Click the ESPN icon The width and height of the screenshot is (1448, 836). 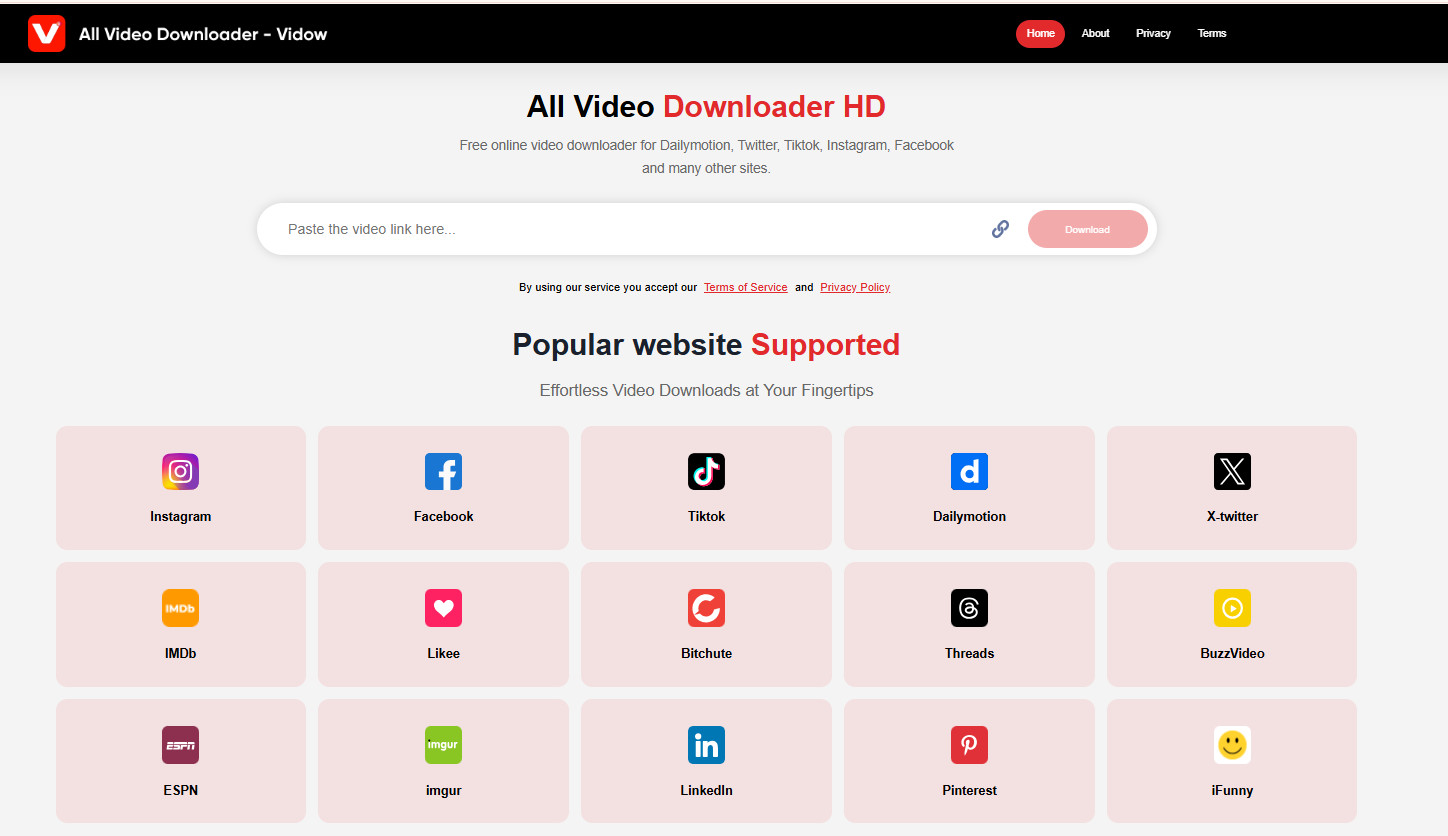(181, 745)
